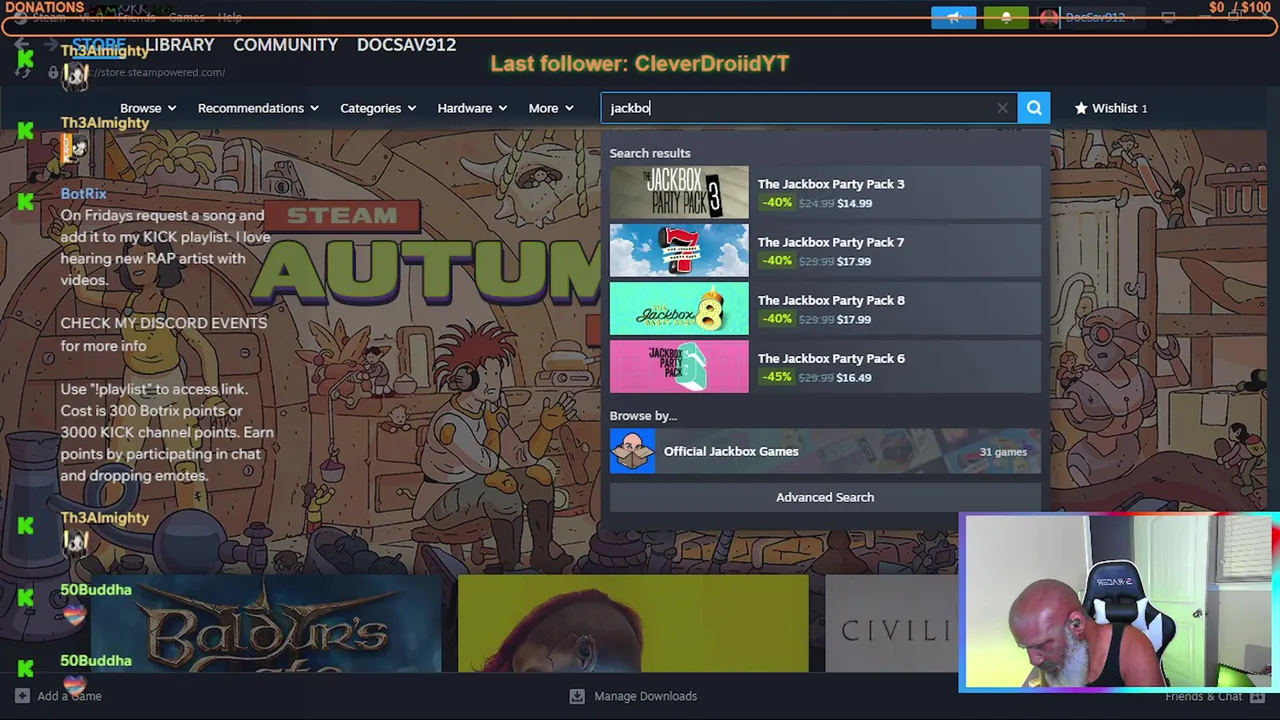Go to the STORE tab

click(x=98, y=45)
